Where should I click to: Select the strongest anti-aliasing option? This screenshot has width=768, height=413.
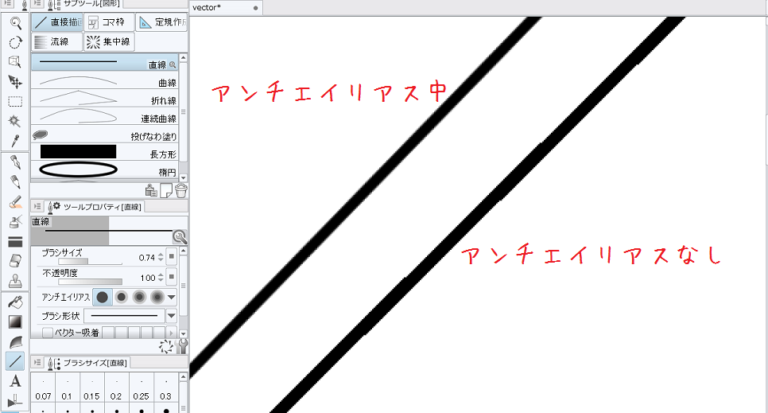(155, 297)
